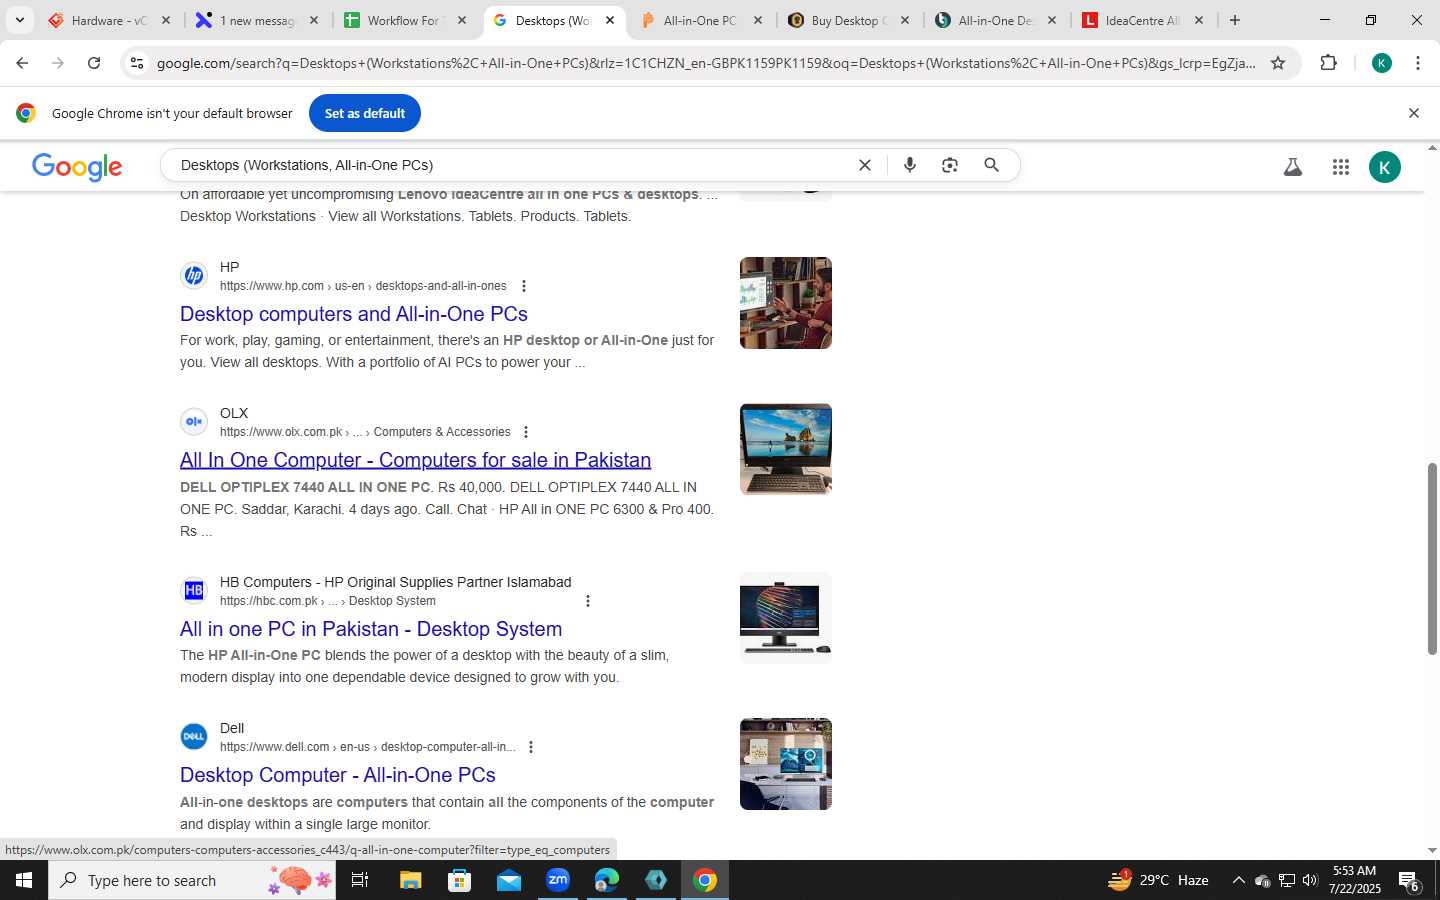
Task: Open Google account K avatar
Action: point(1385,167)
